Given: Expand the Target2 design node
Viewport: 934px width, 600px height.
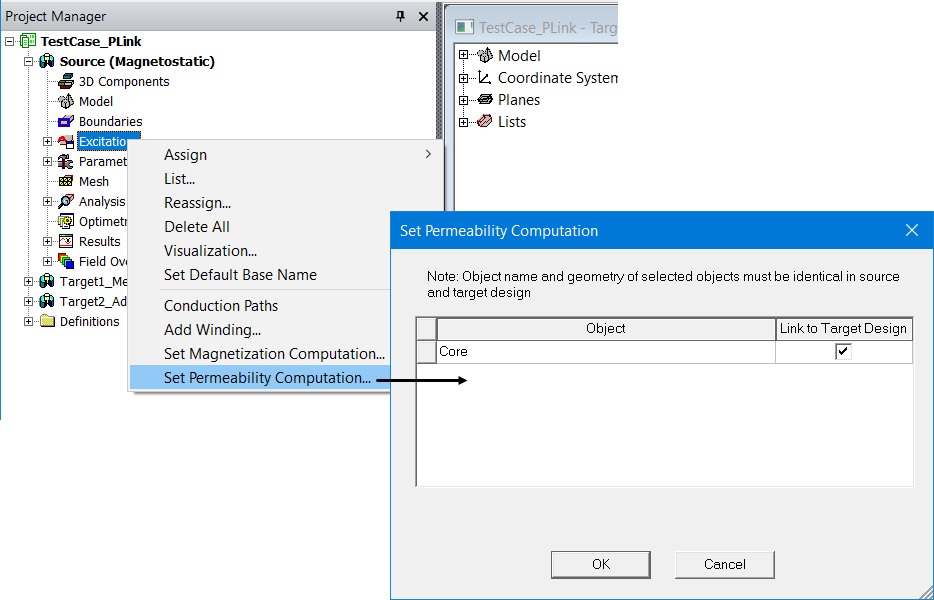Looking at the screenshot, I should click(x=29, y=301).
